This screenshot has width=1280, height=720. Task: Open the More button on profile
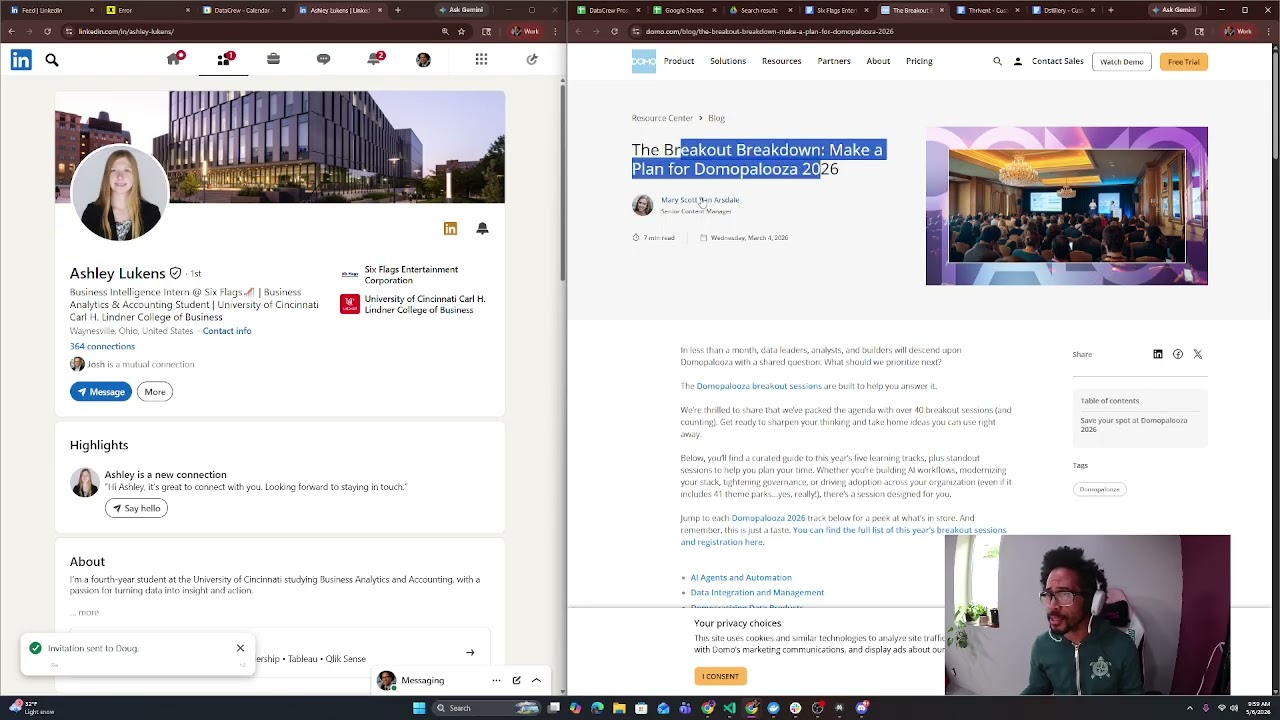[x=154, y=392]
